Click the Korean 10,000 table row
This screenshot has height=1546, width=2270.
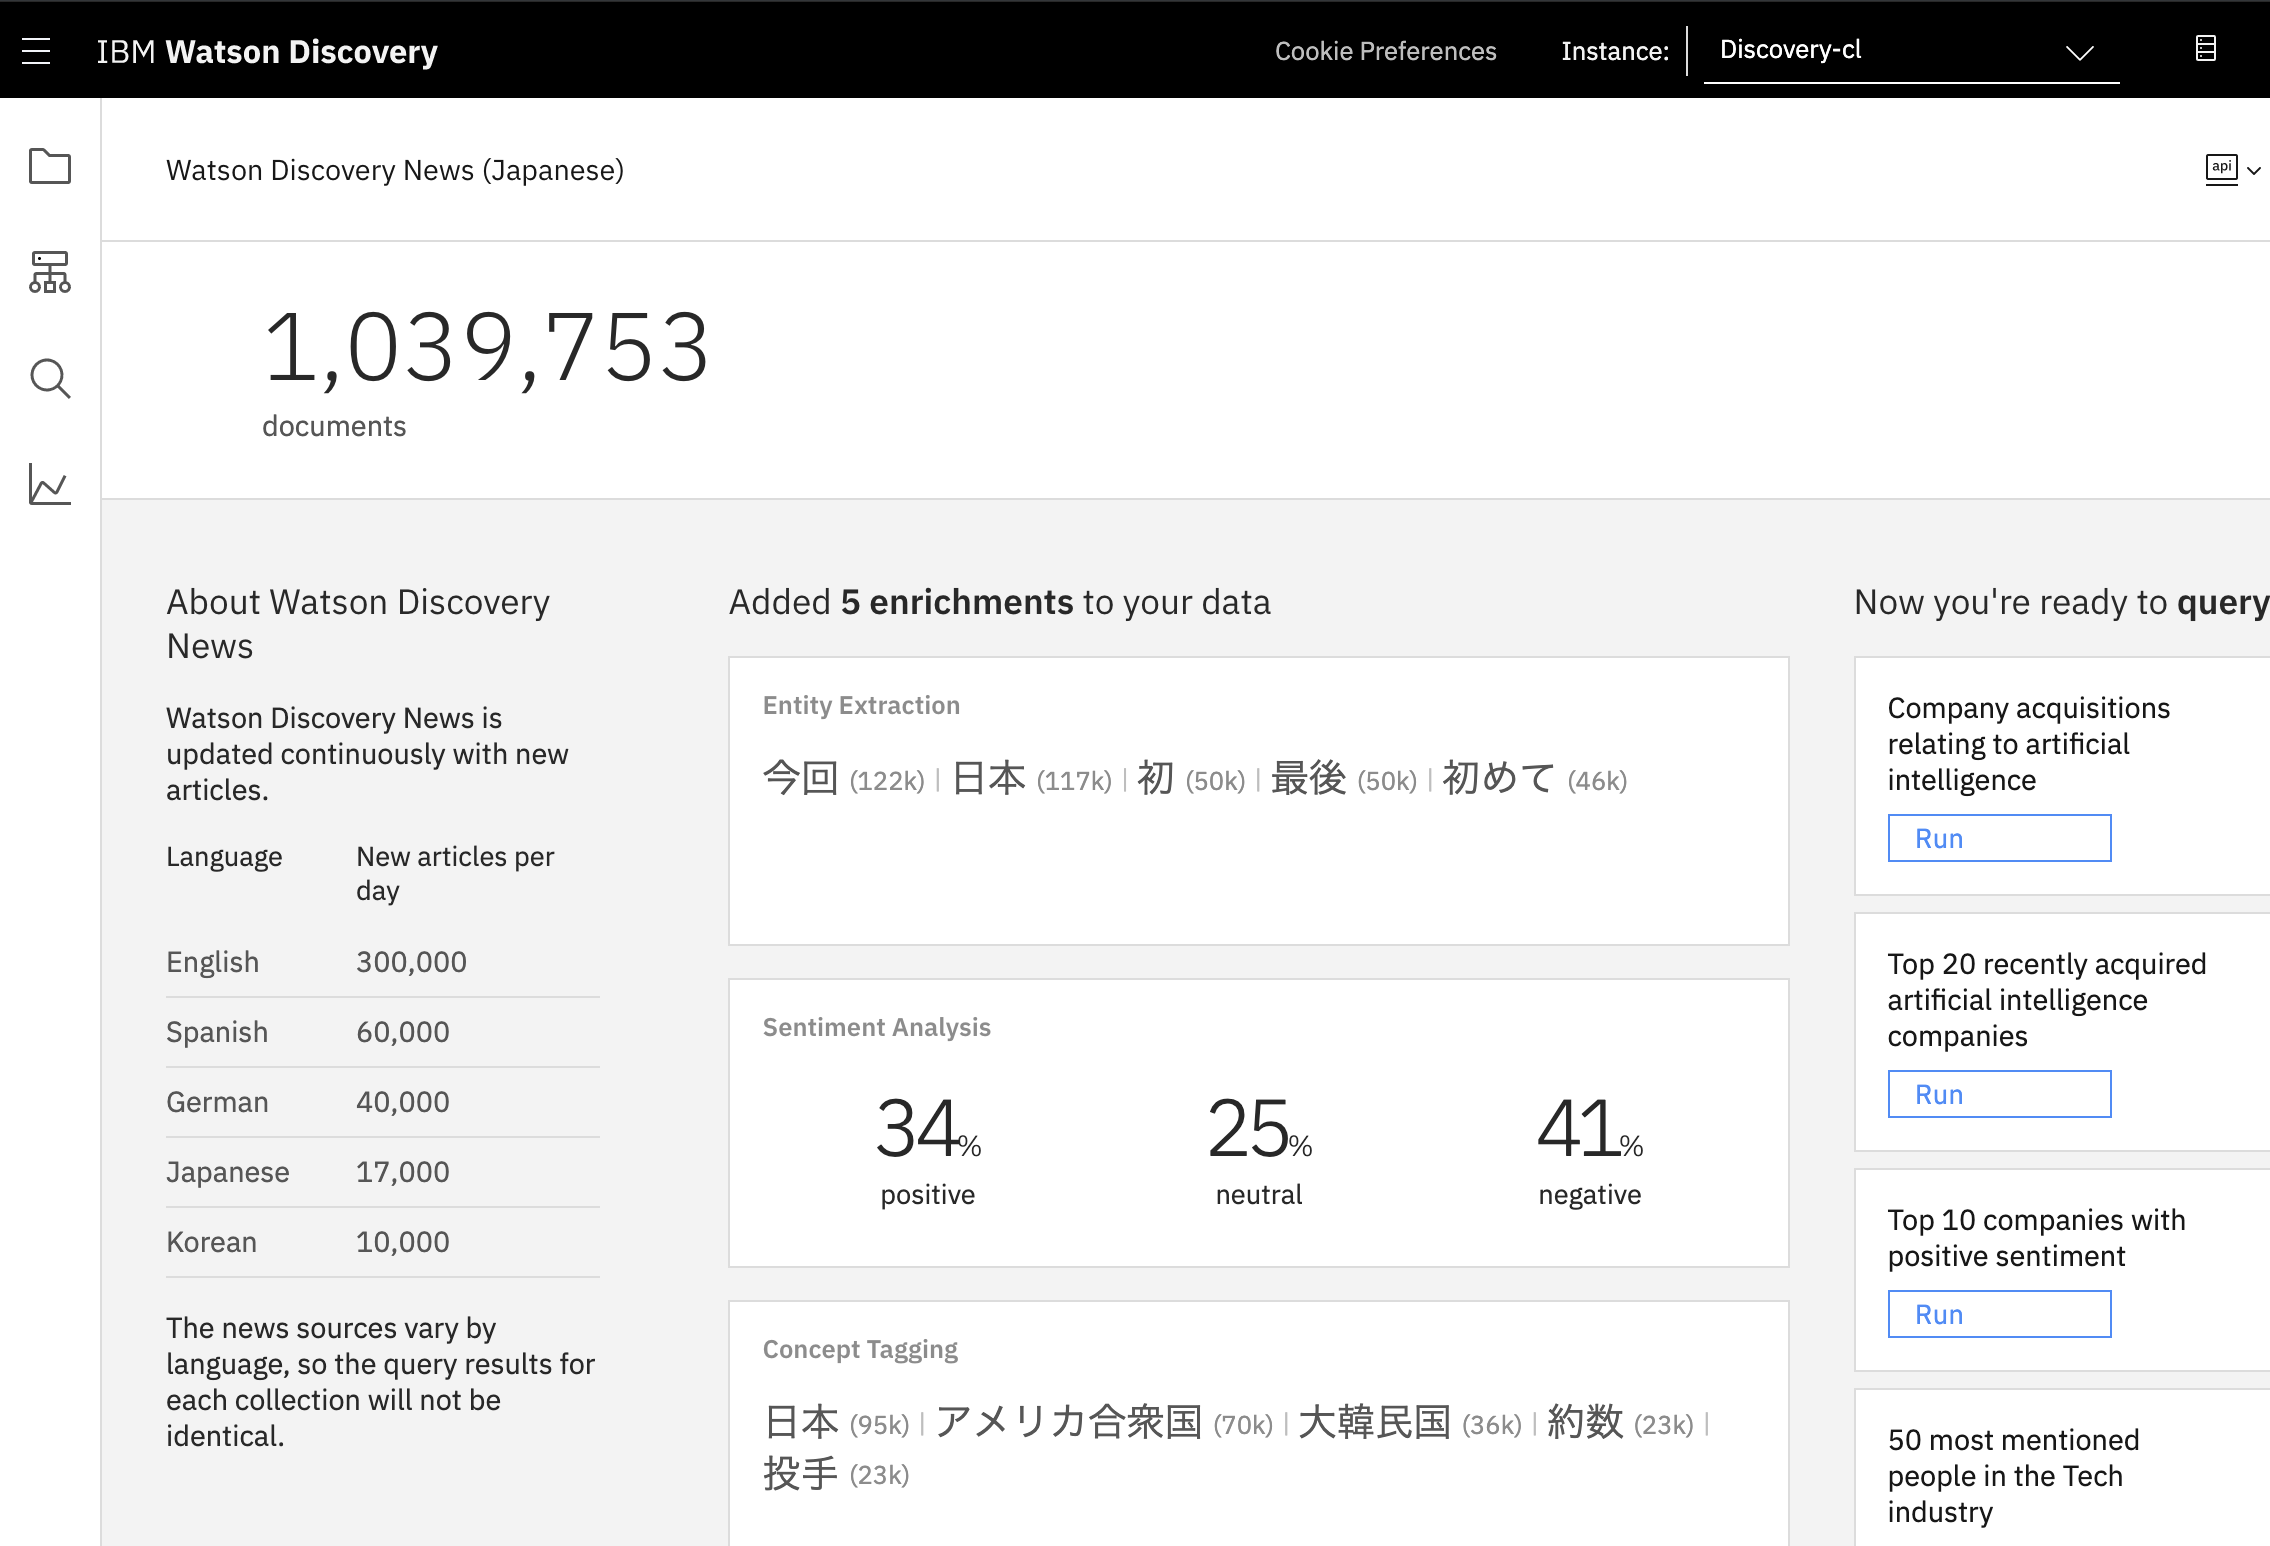(x=383, y=1242)
